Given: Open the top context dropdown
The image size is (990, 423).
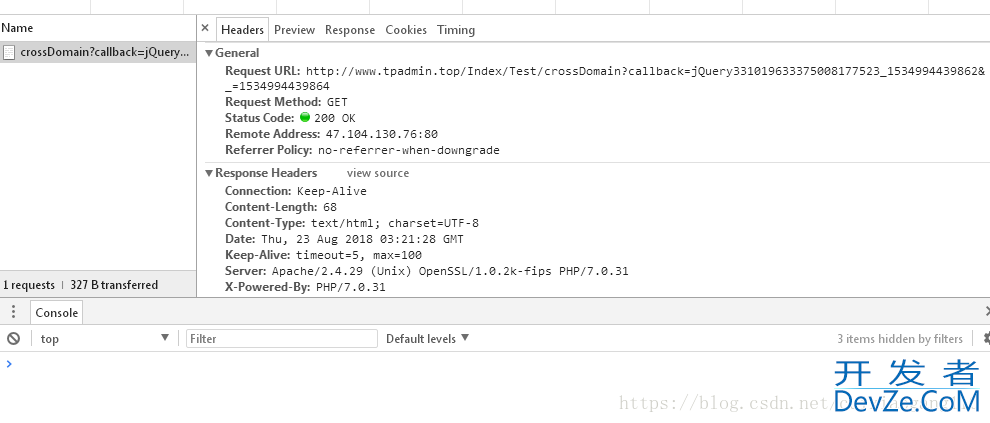Looking at the screenshot, I should (105, 338).
